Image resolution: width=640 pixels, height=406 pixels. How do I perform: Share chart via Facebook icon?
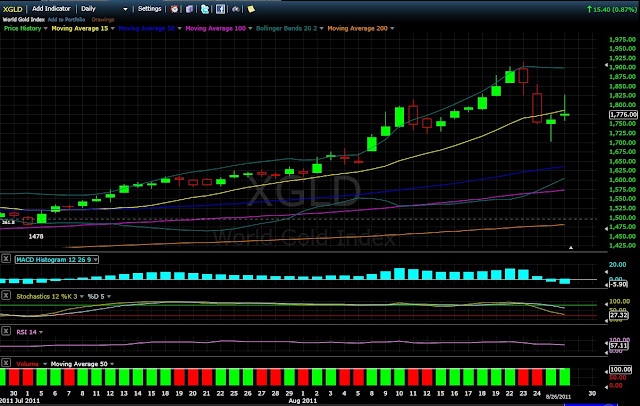click(x=220, y=9)
